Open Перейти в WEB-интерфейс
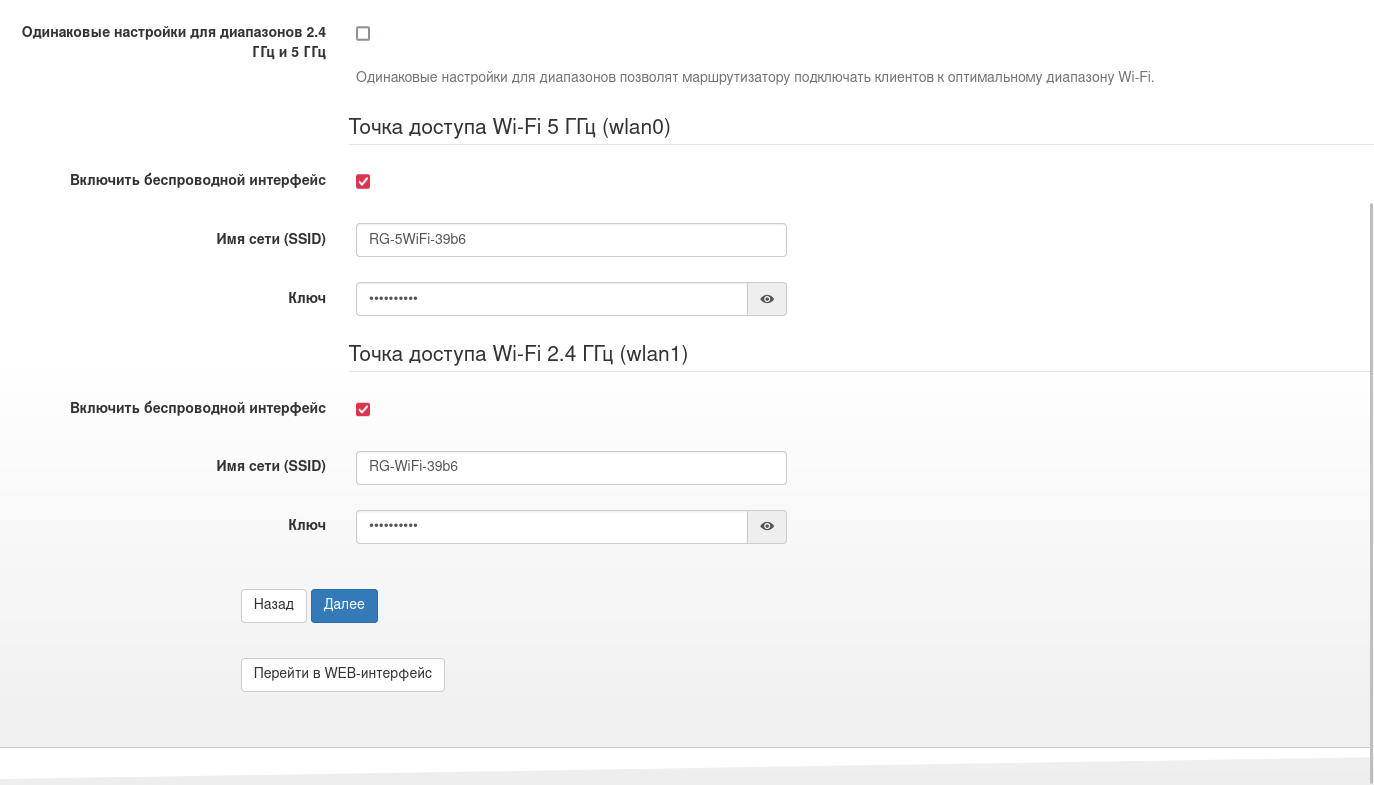 coord(342,675)
